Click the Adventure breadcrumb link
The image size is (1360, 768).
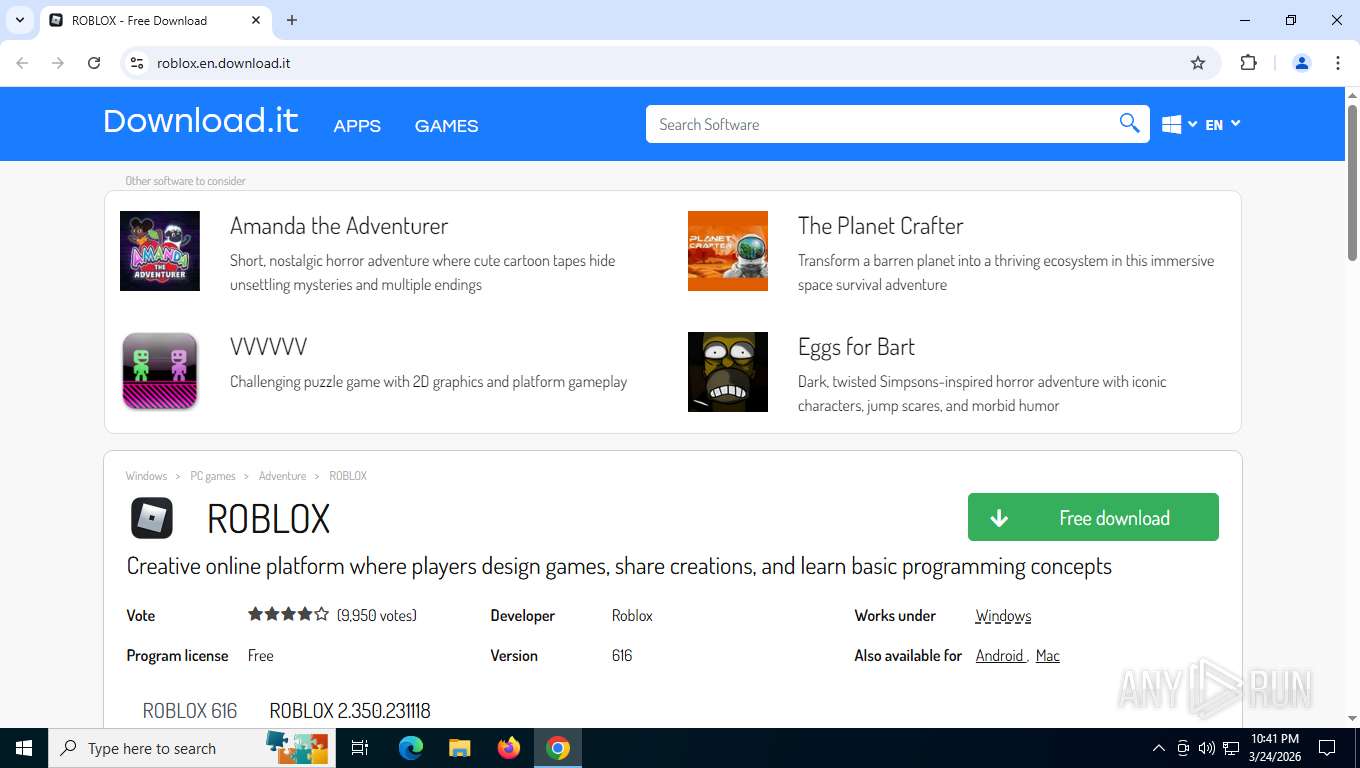click(282, 476)
